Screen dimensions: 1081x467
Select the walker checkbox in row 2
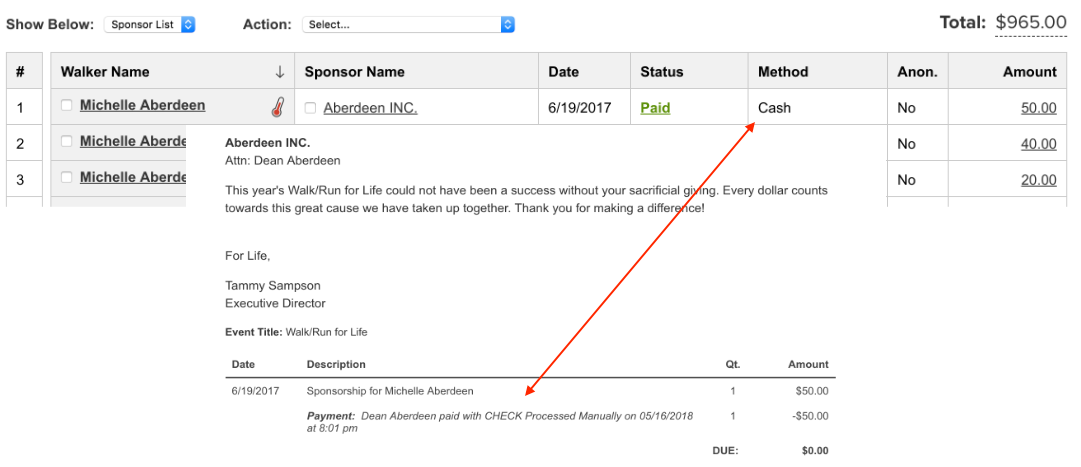click(x=66, y=141)
